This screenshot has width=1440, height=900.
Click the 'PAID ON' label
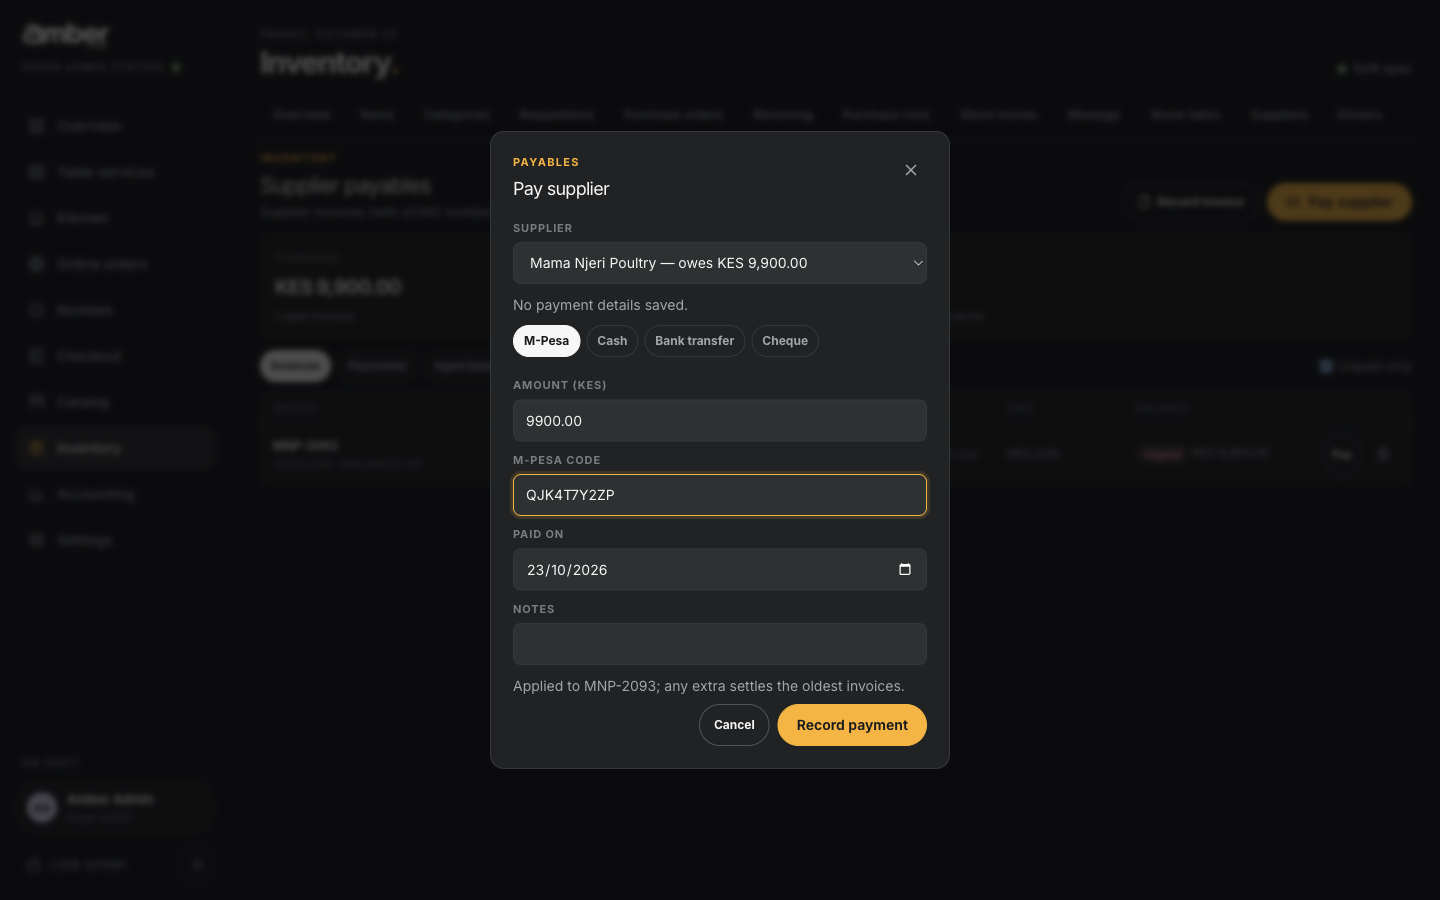538,534
